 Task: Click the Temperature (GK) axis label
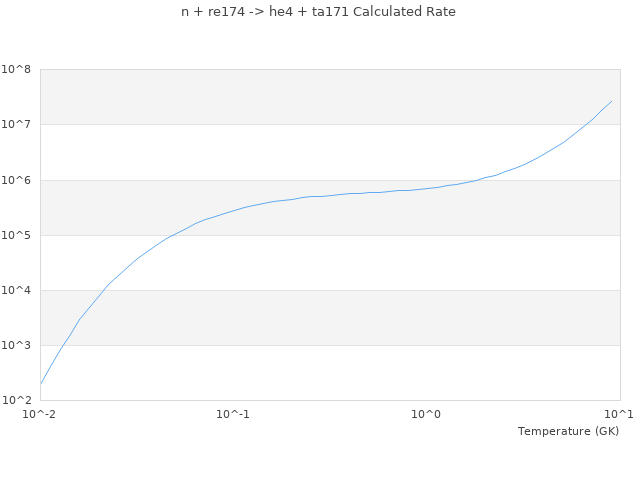point(568,431)
